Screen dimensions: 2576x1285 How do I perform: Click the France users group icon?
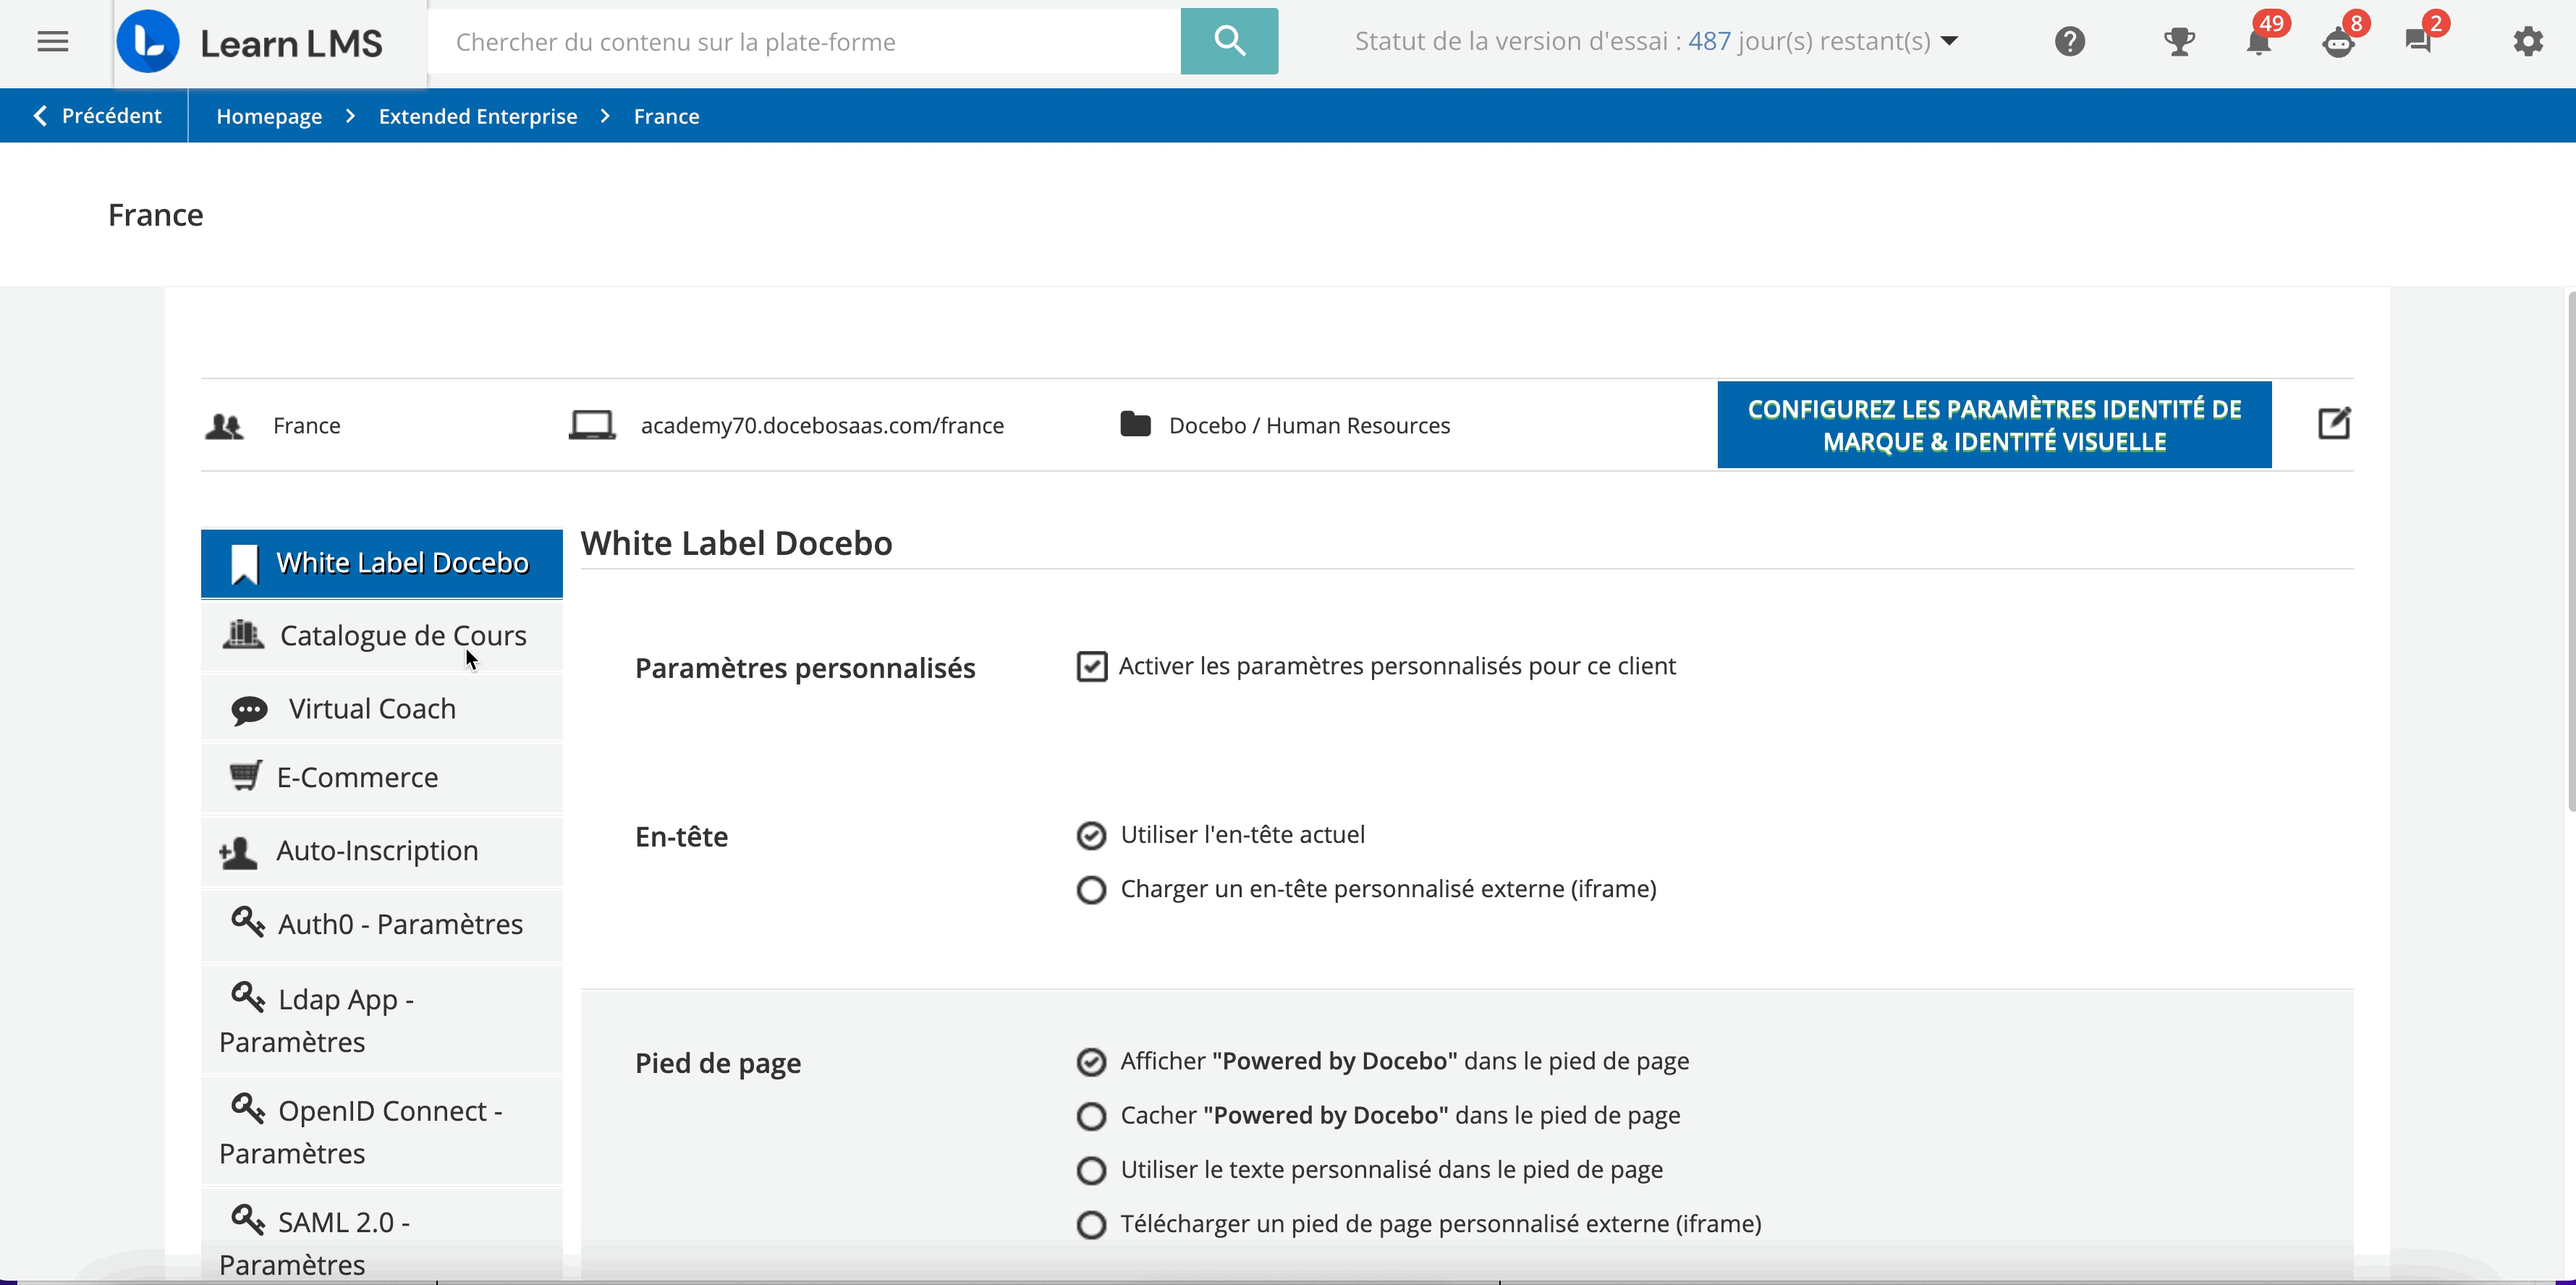click(224, 427)
